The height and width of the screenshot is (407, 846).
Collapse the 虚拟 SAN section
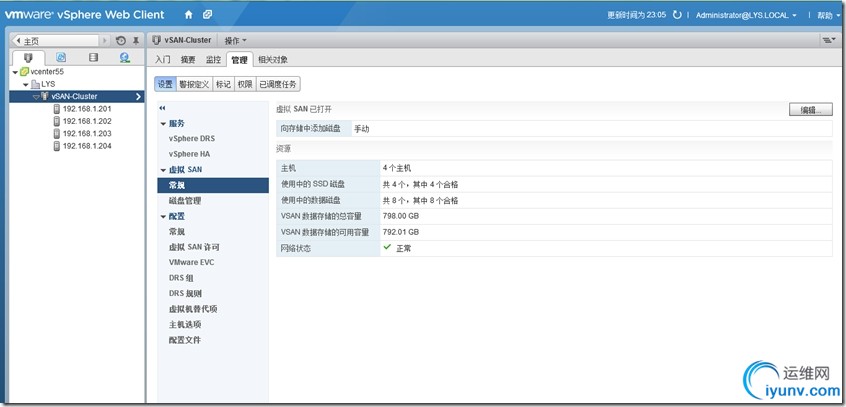163,169
